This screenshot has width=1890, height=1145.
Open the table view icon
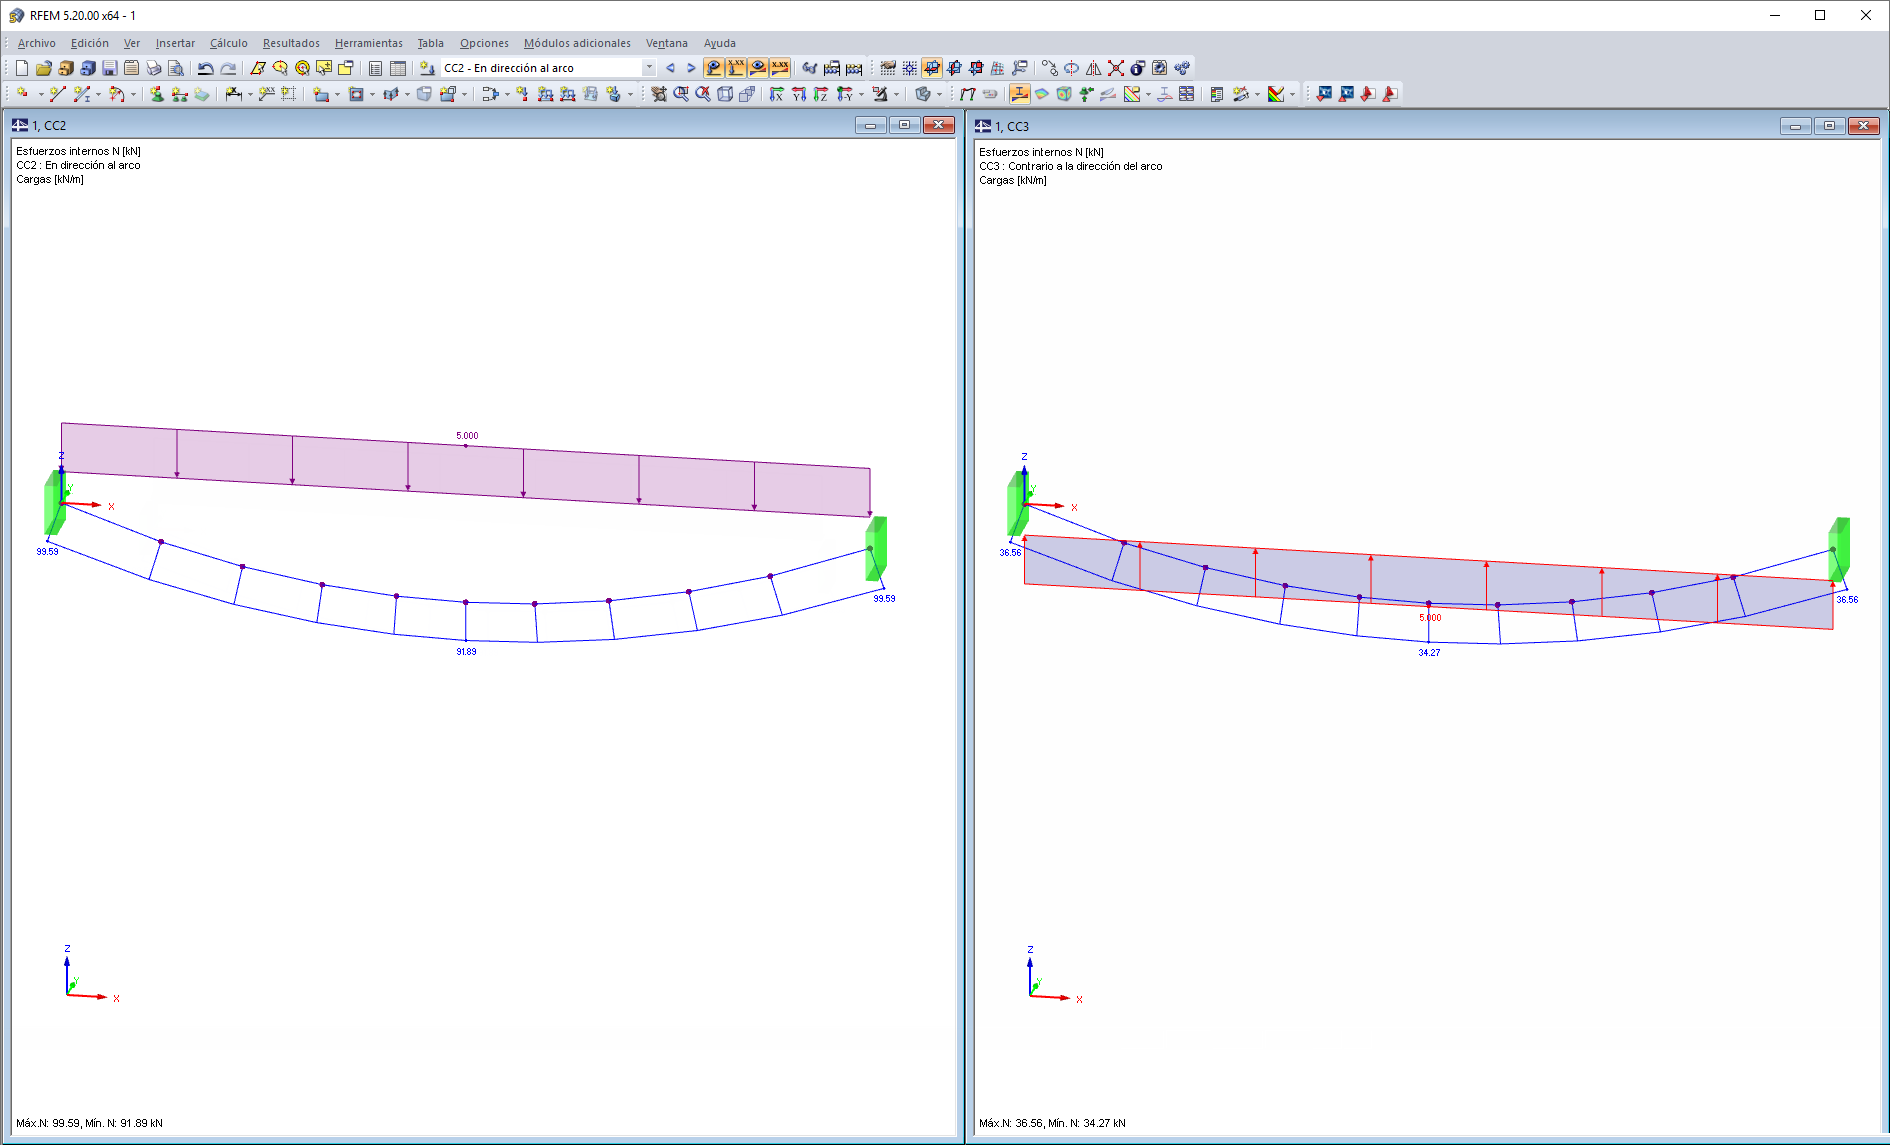pos(398,68)
